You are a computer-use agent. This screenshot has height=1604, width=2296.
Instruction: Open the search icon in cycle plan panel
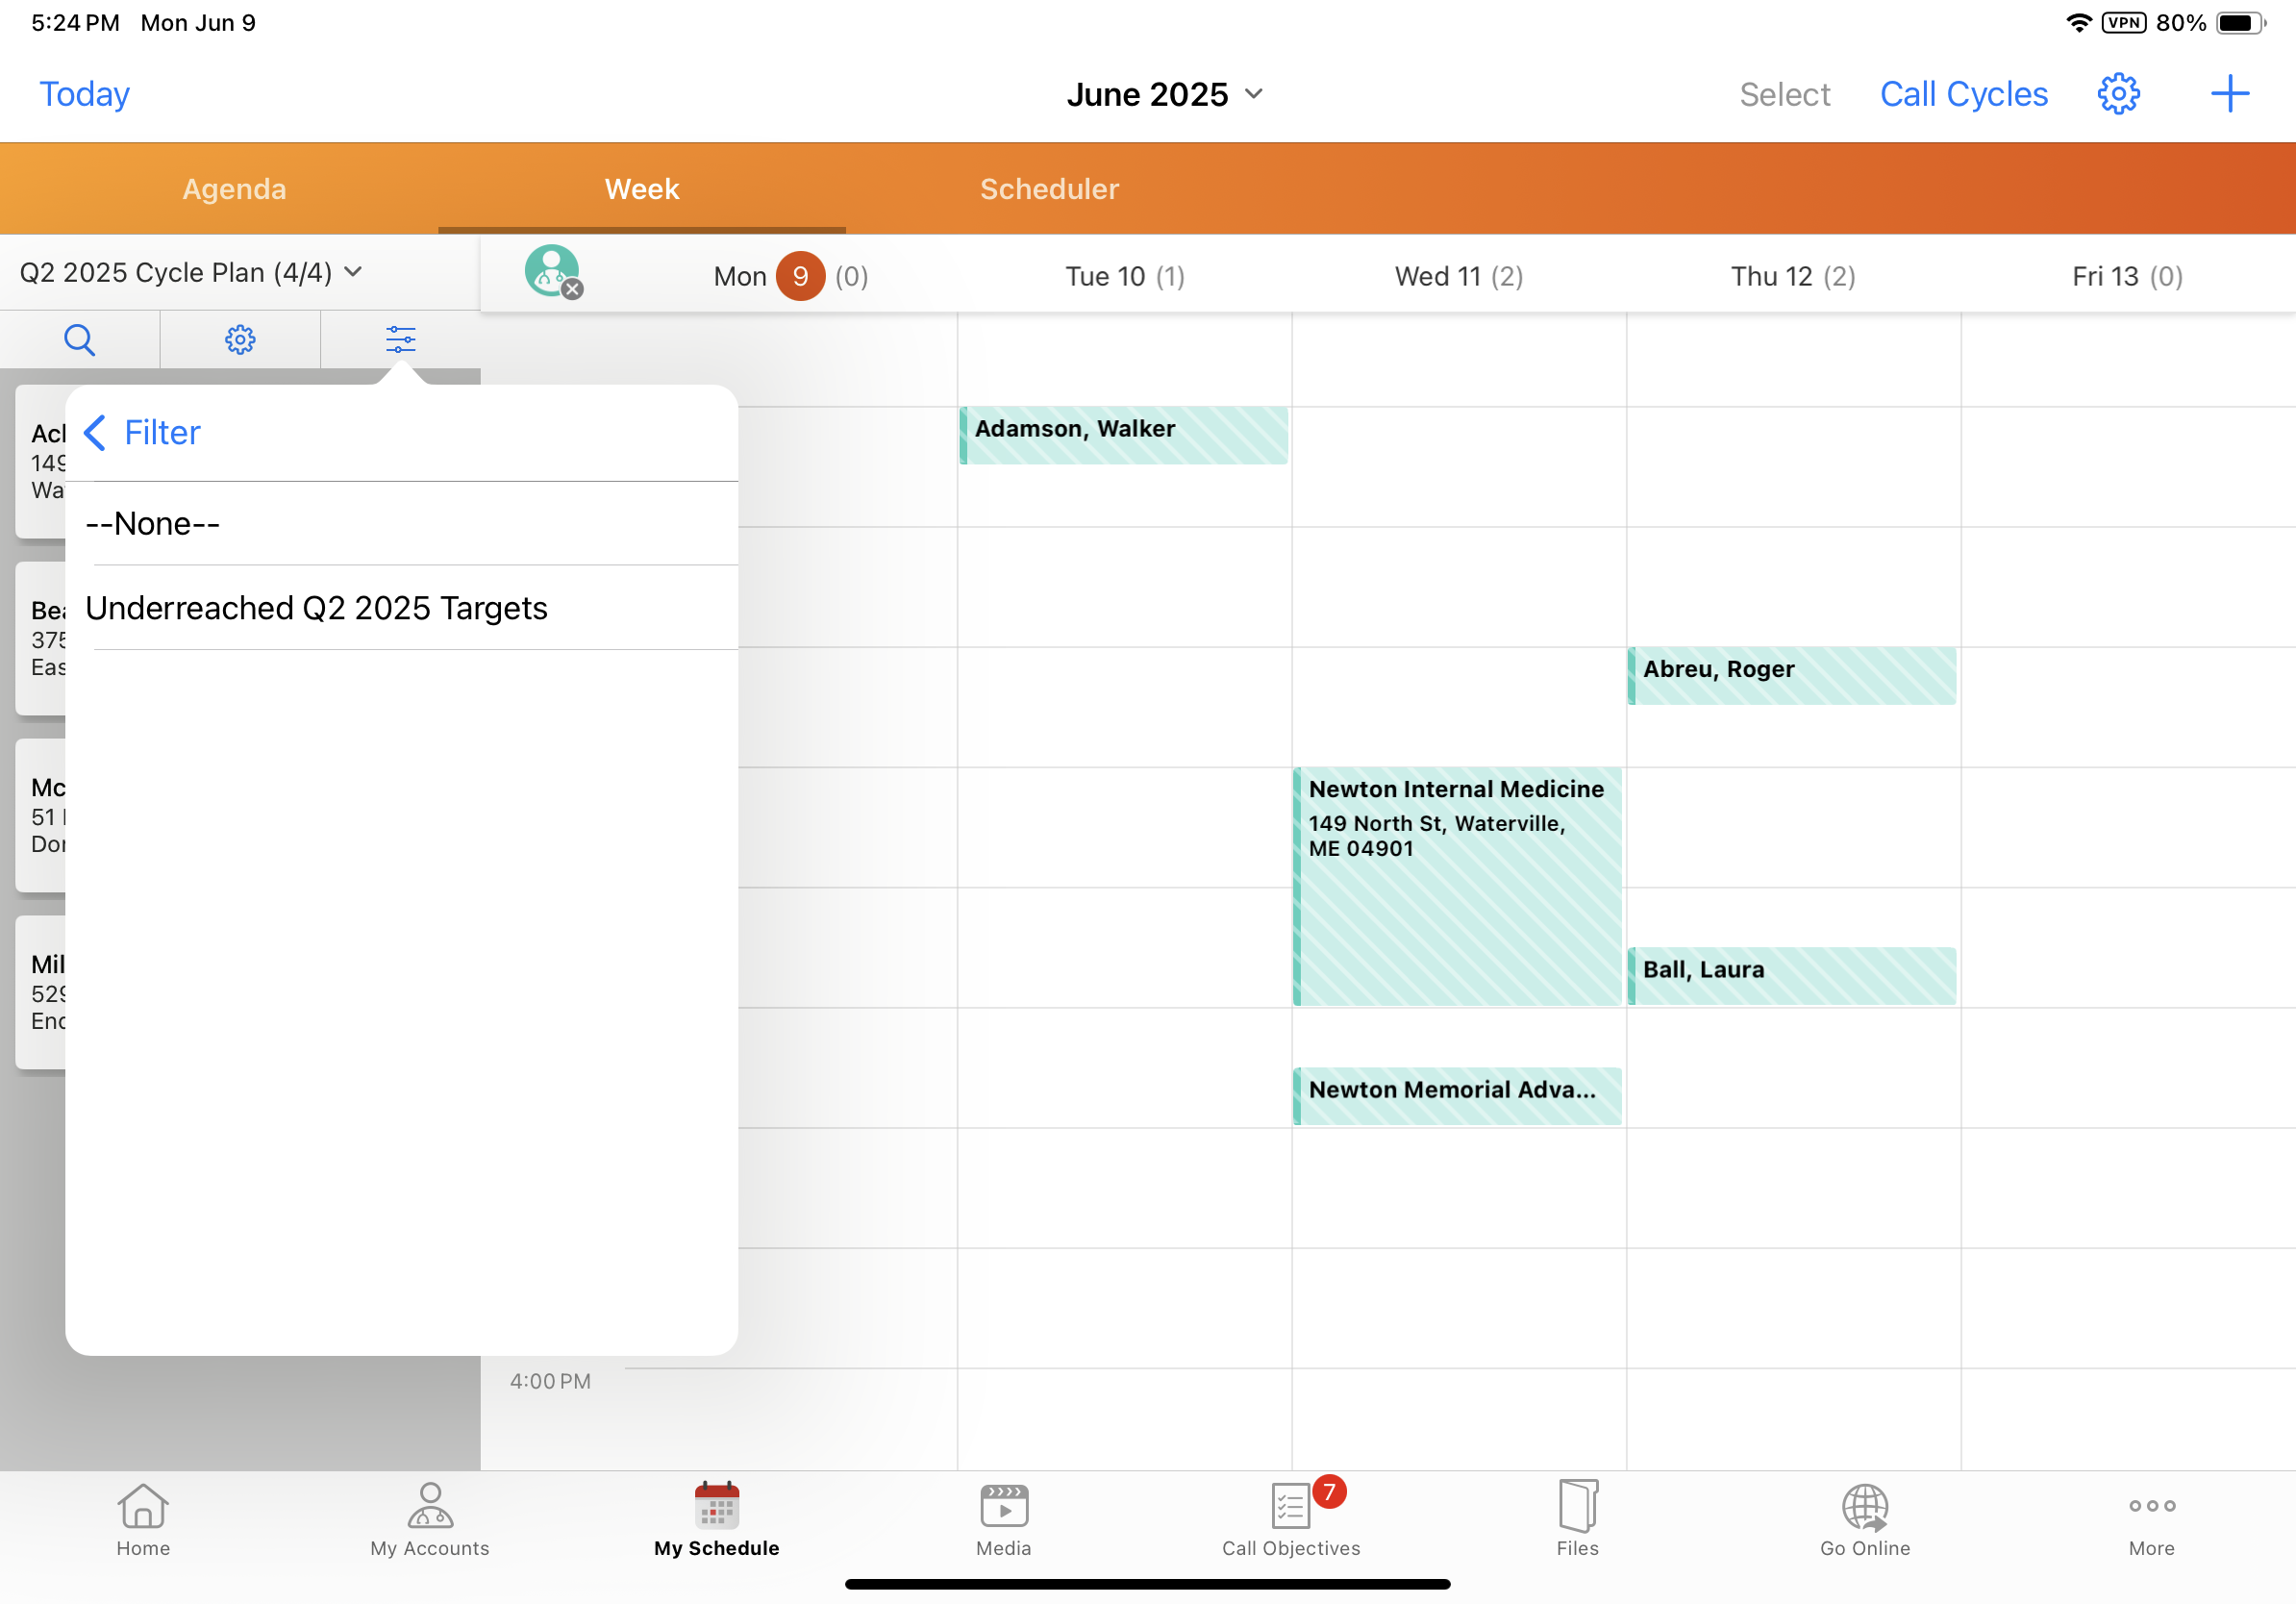[x=79, y=340]
